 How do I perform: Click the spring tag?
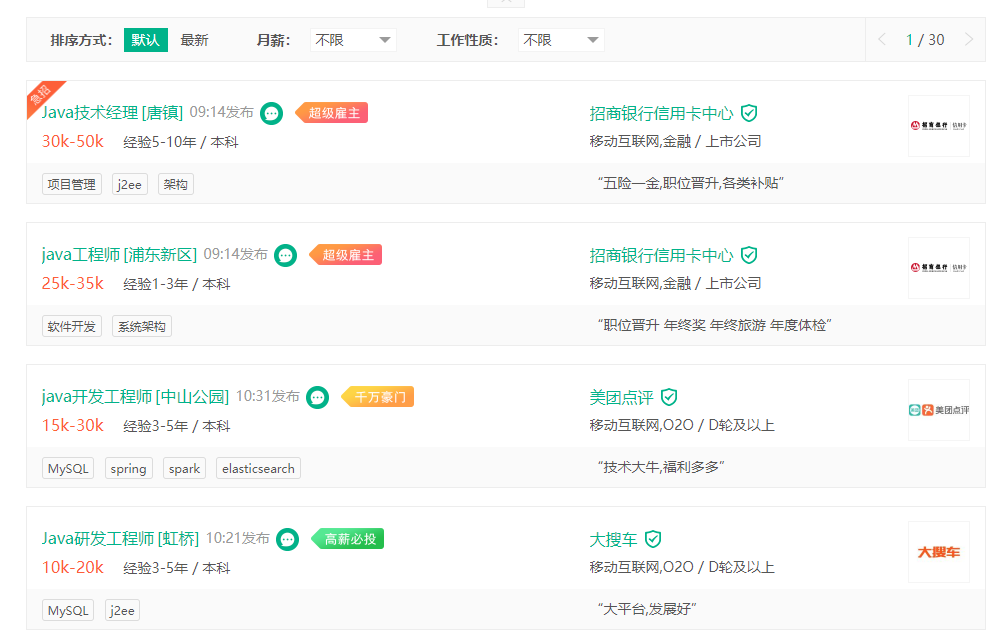[x=129, y=468]
